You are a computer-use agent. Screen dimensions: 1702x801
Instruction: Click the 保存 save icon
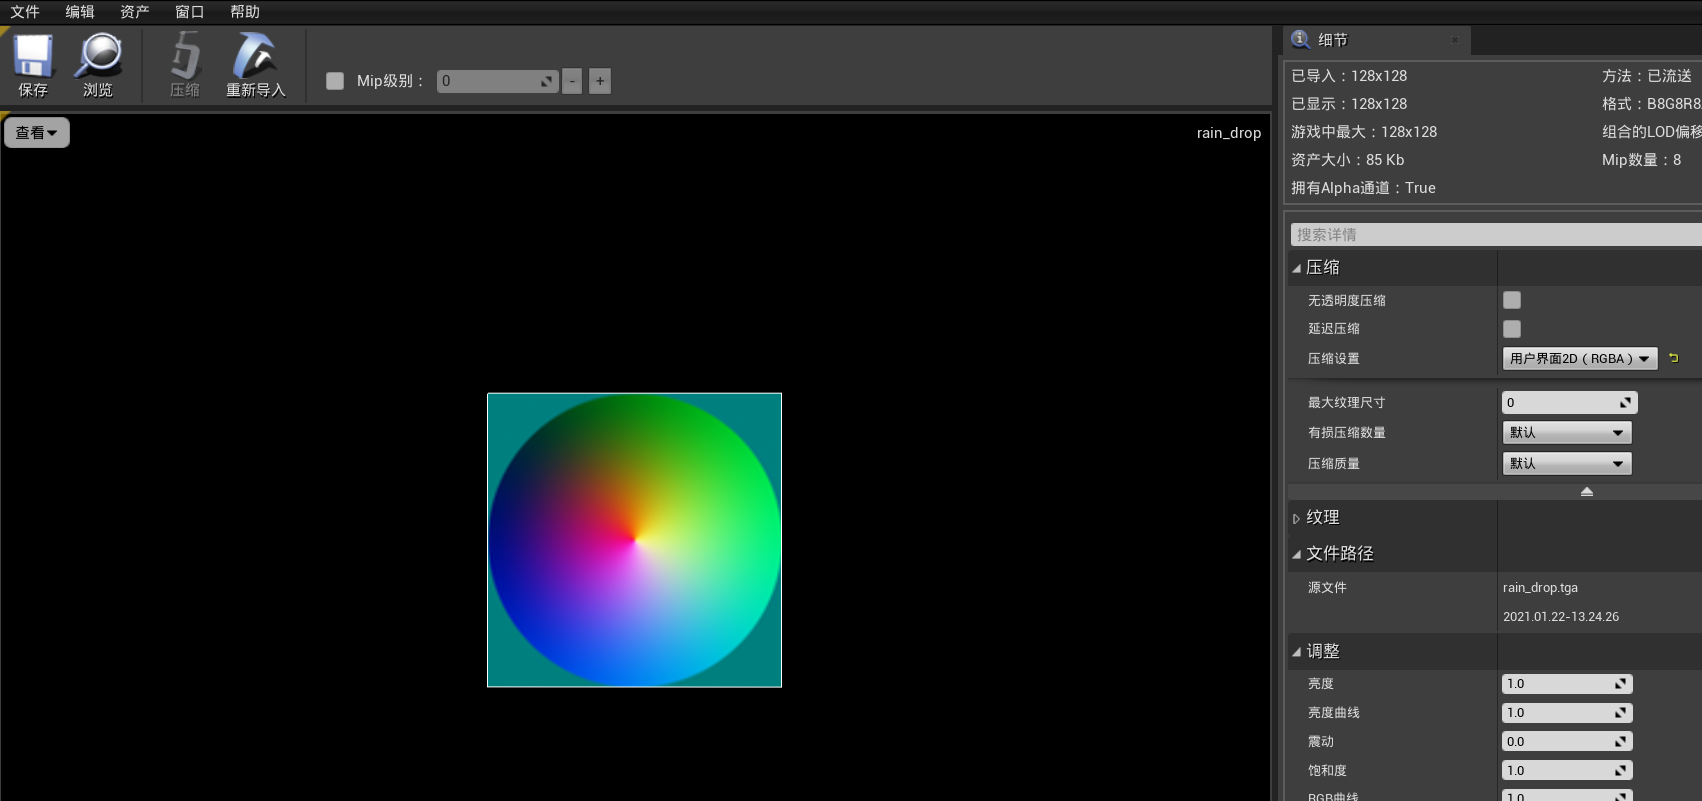click(32, 56)
